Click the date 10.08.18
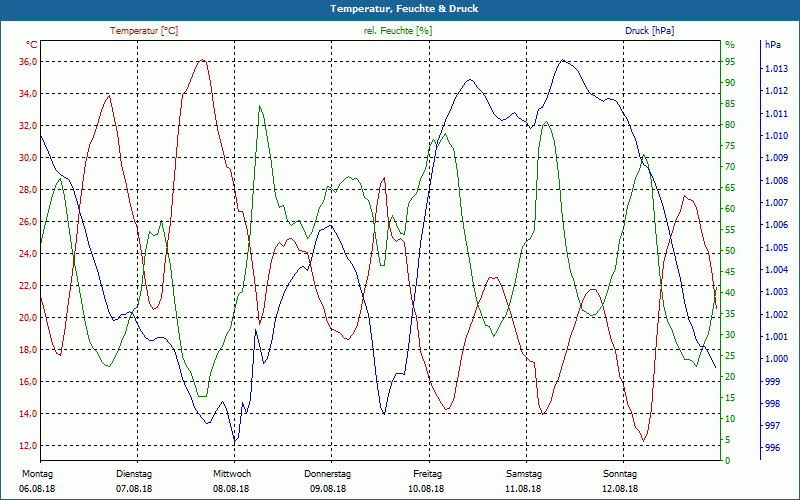800x500 pixels. [426, 489]
